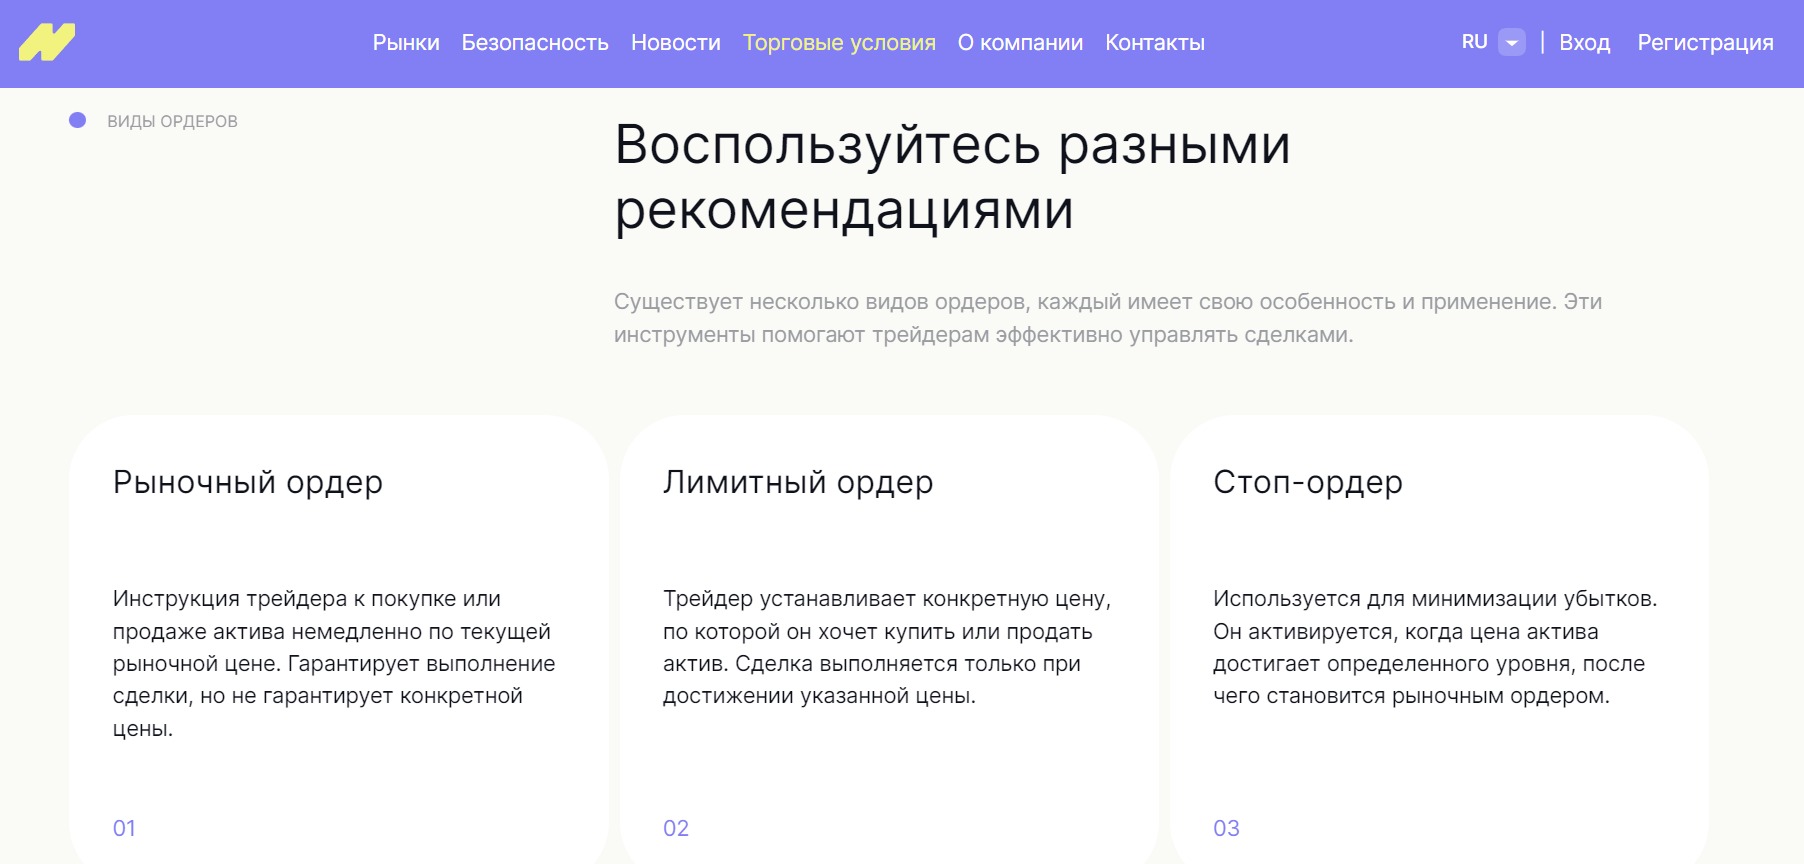1804x864 pixels.
Task: Navigate to Контакты
Action: point(1155,43)
